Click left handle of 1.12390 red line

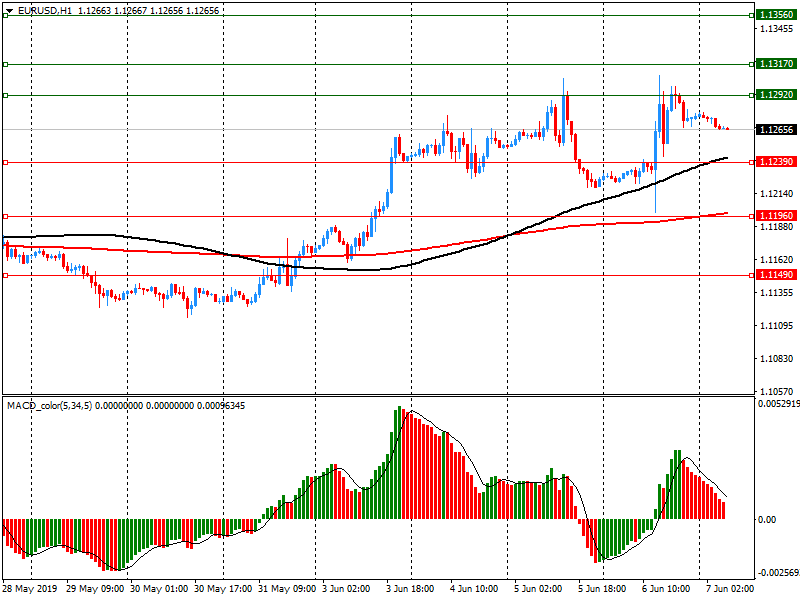point(6,162)
